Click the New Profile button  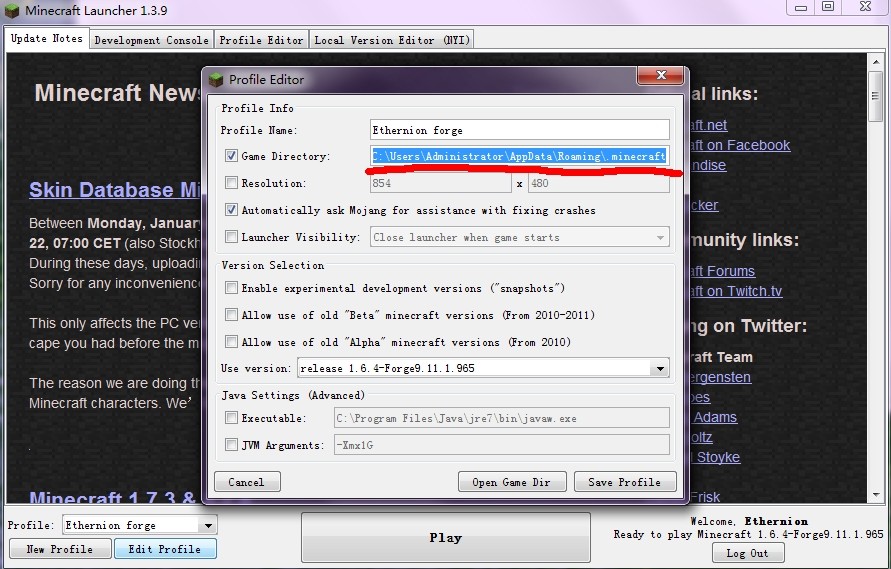[x=60, y=549]
